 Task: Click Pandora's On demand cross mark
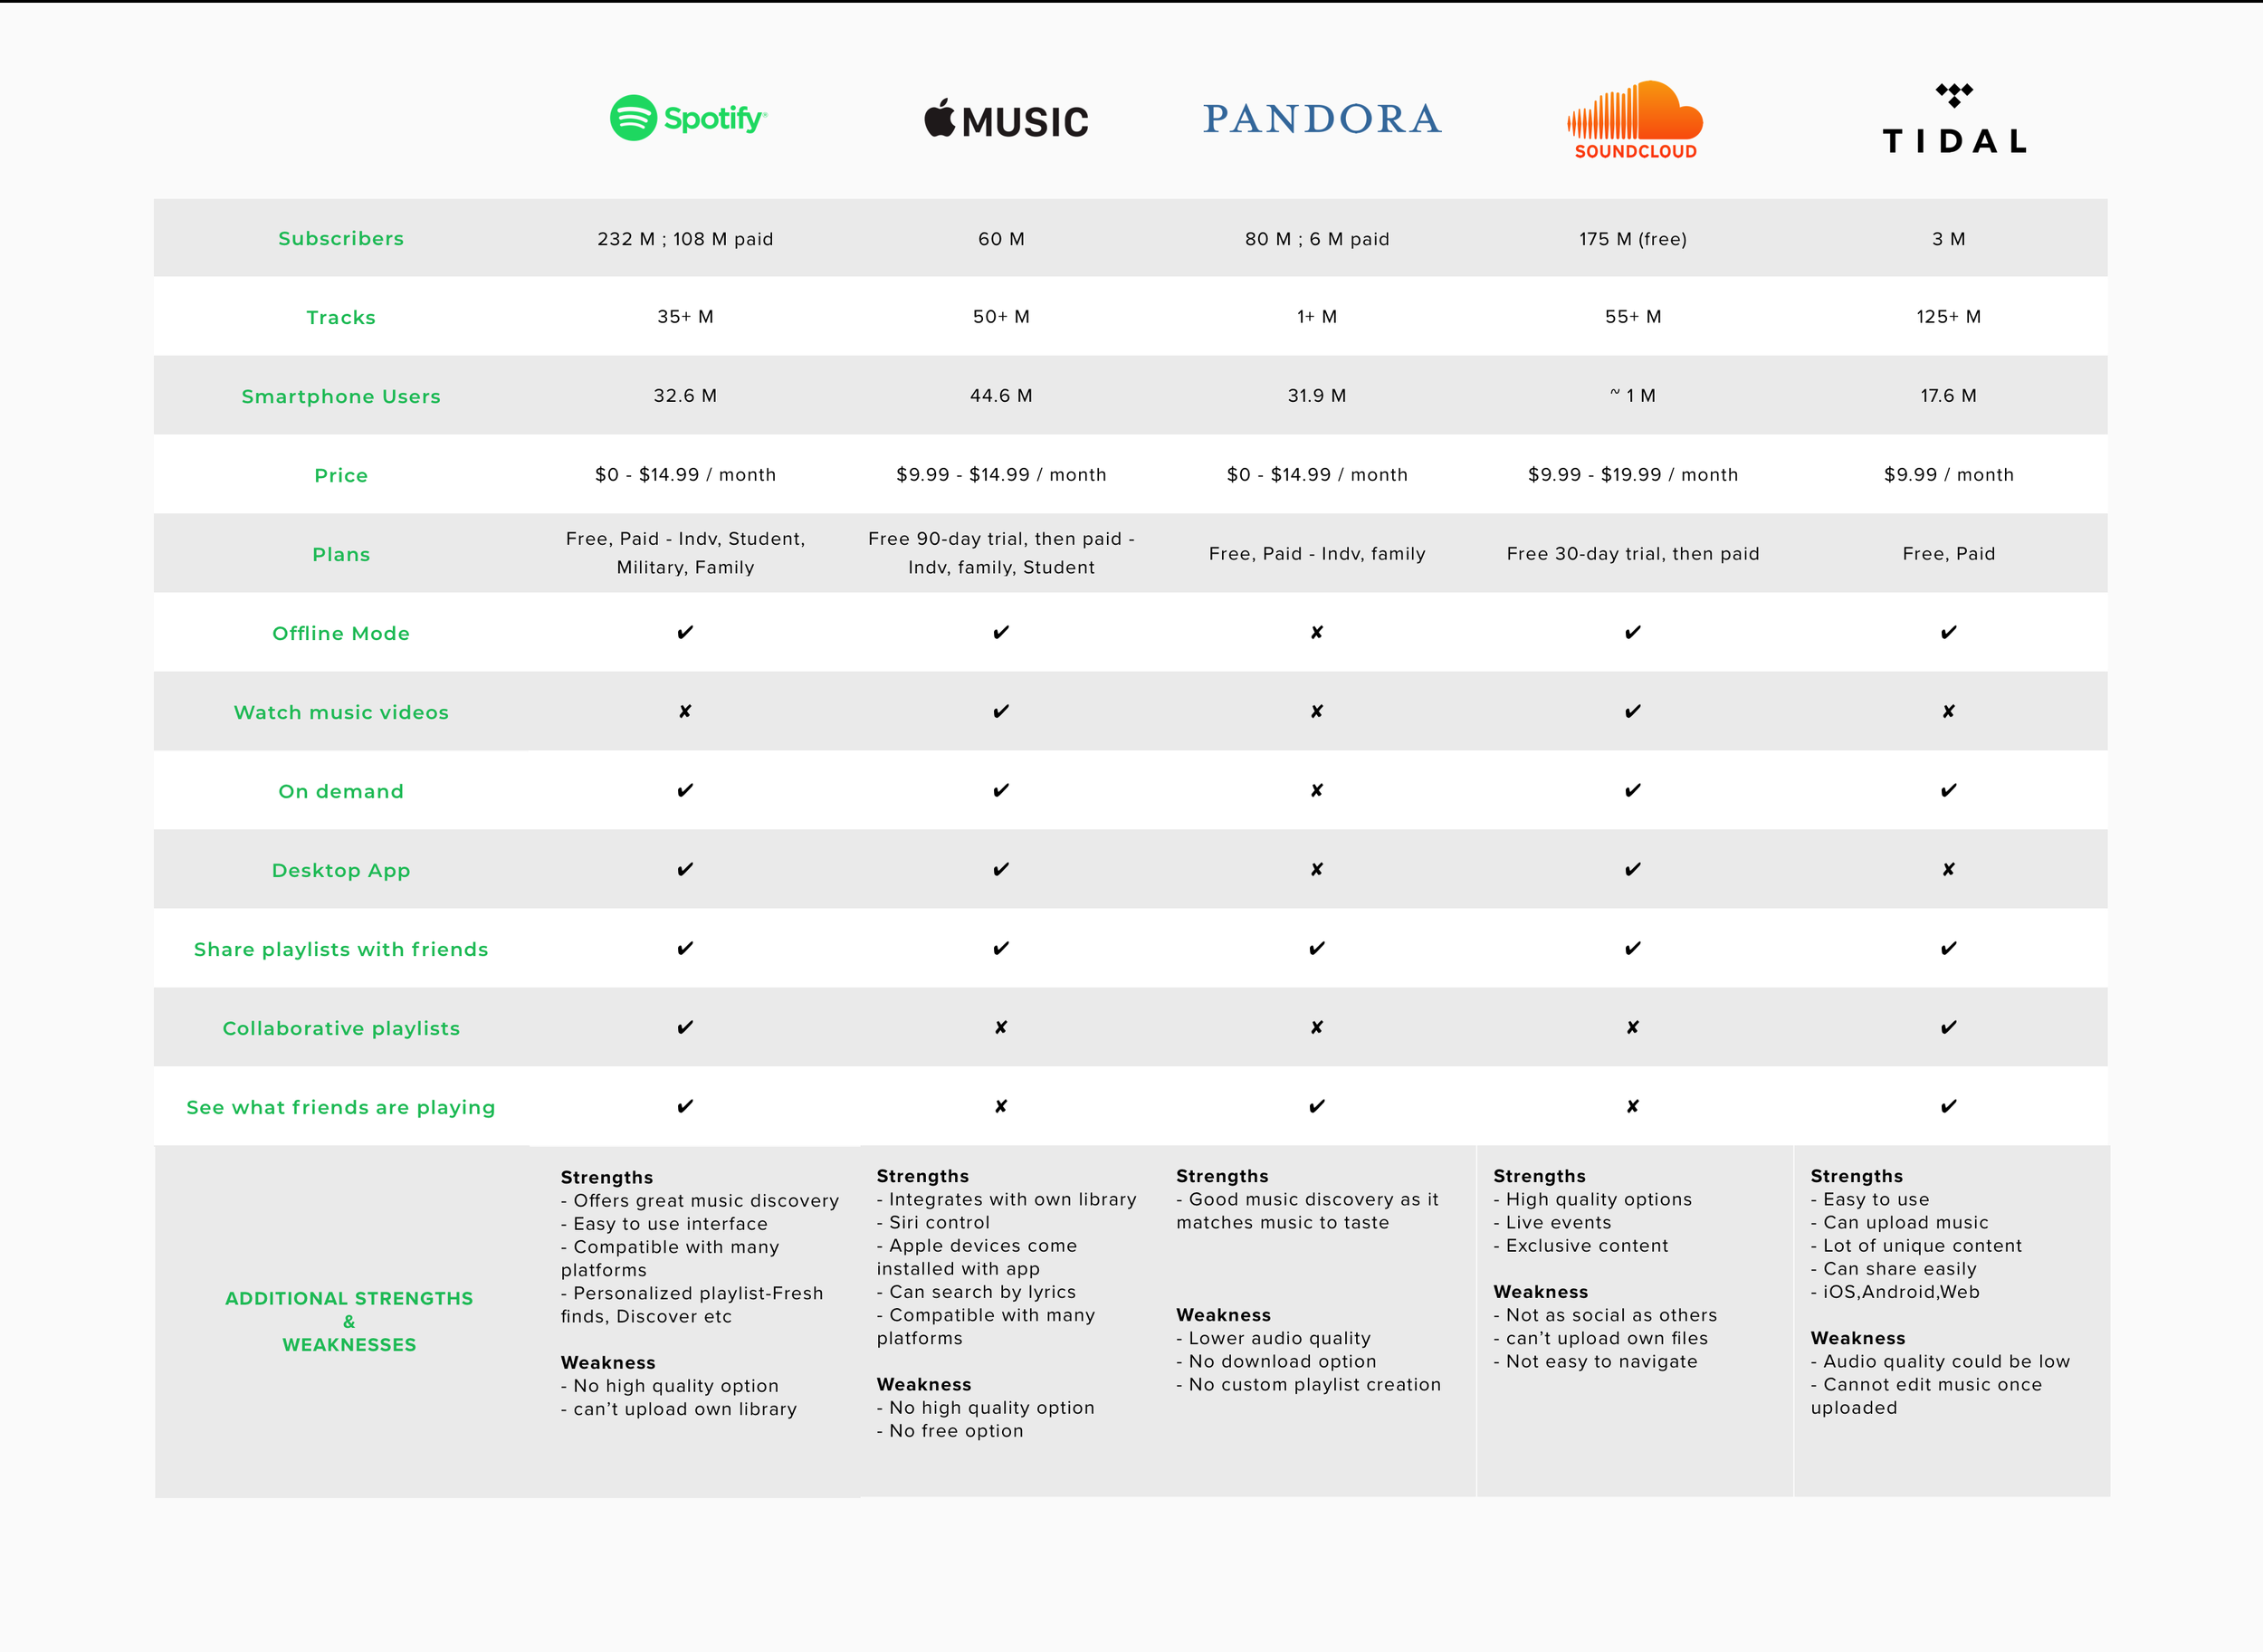coord(1317,790)
